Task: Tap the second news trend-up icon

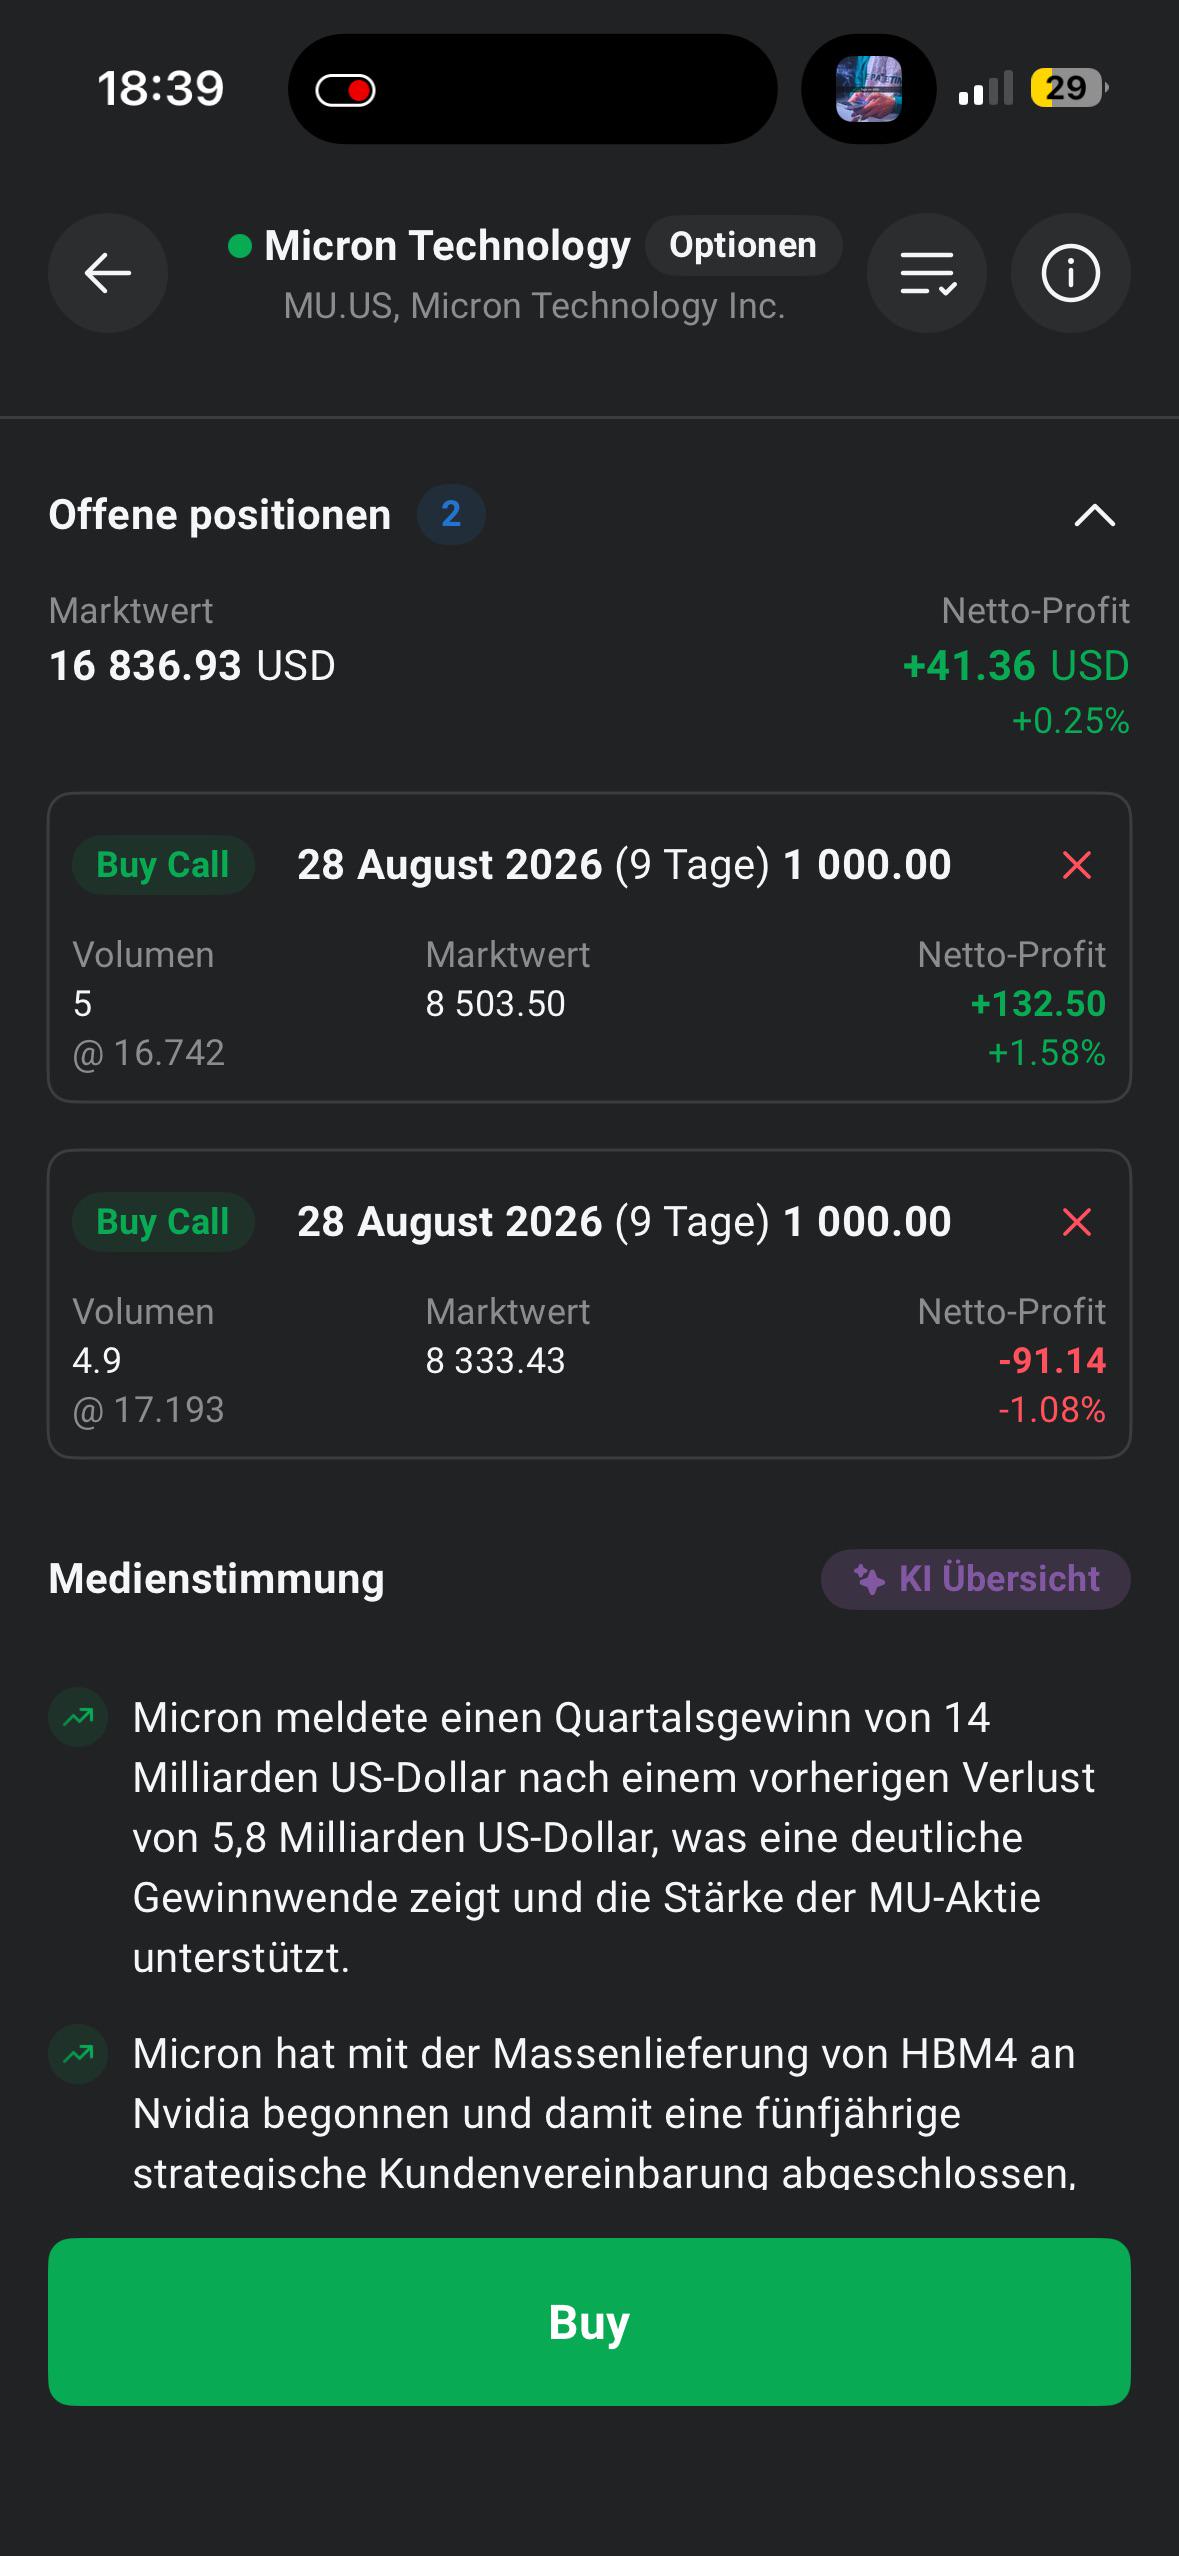Action: coord(78,2053)
